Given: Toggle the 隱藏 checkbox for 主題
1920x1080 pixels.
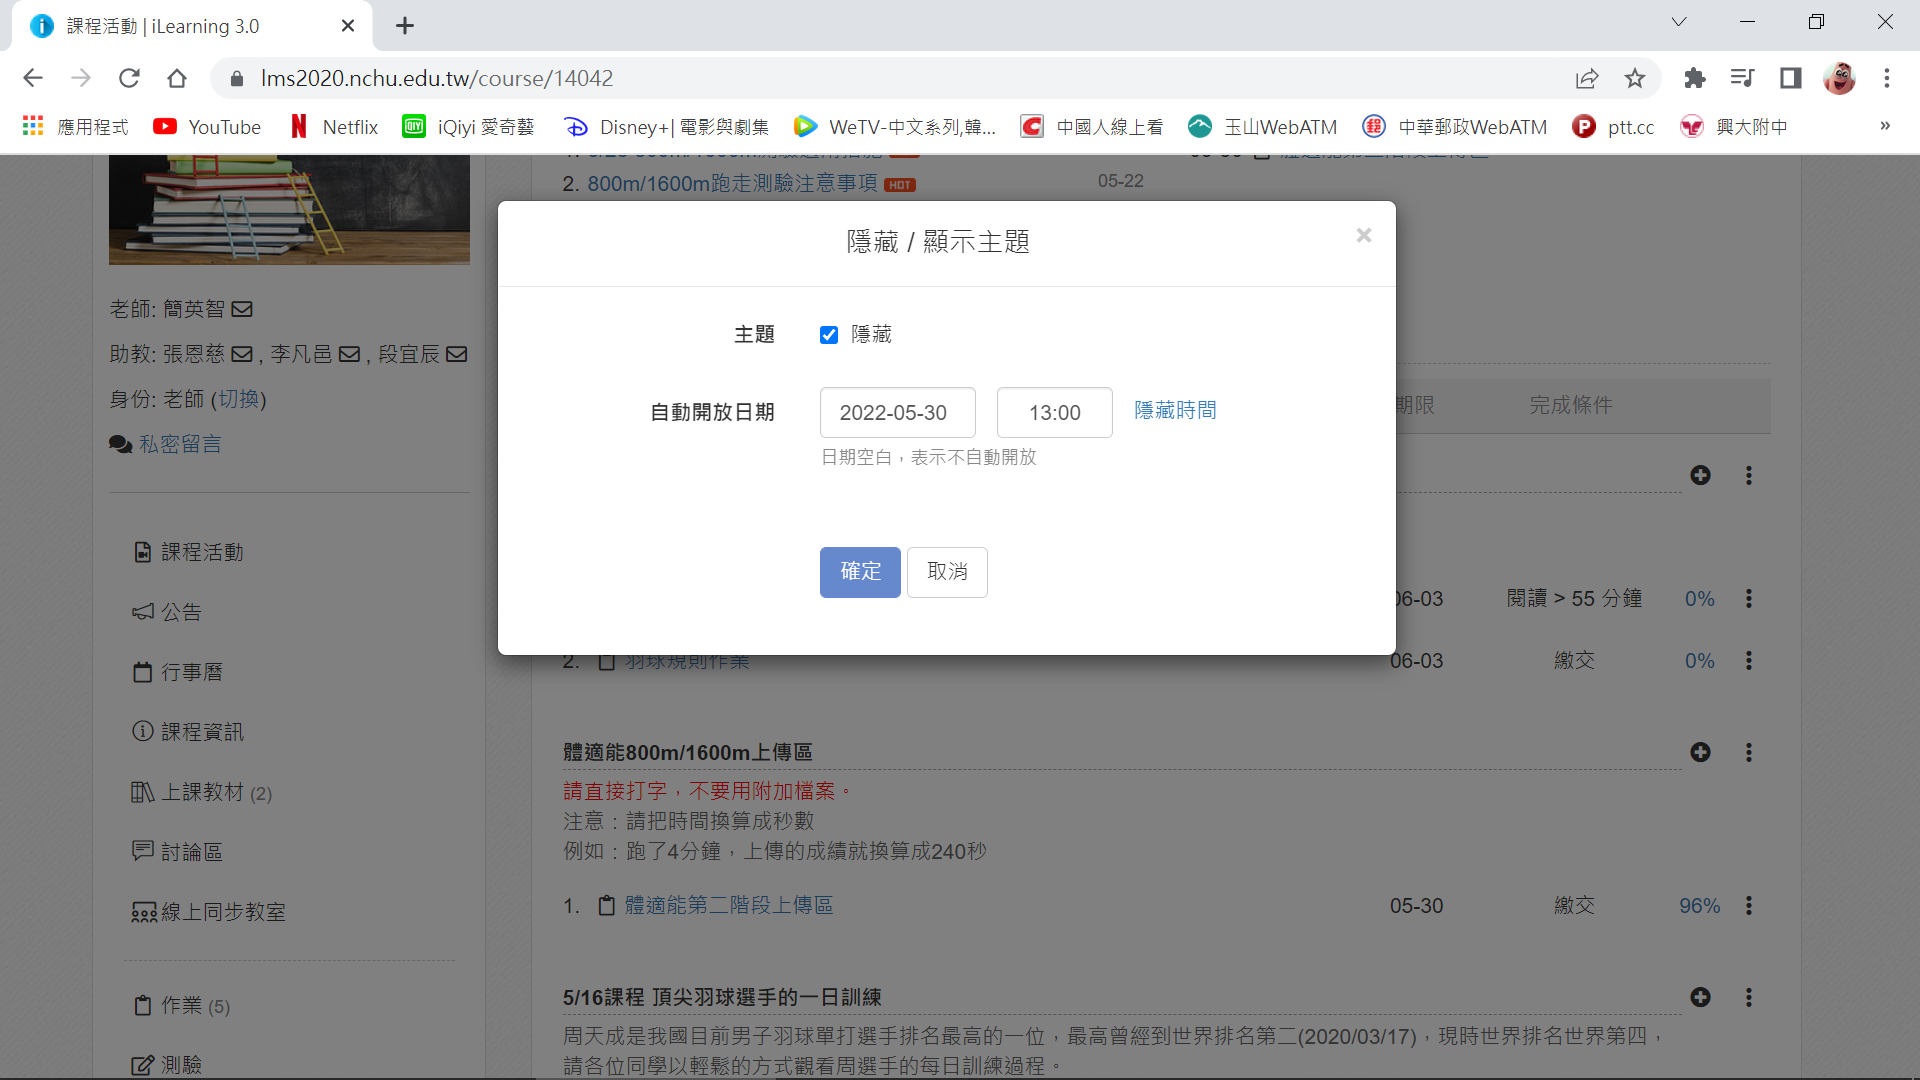Looking at the screenshot, I should click(x=829, y=335).
